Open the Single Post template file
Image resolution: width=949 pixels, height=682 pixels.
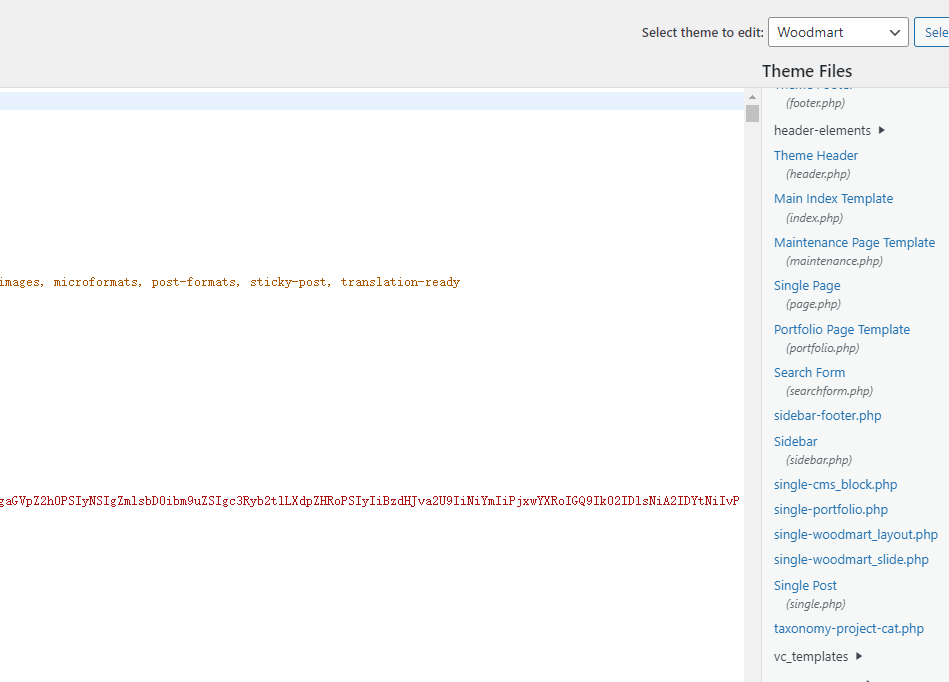[805, 586]
